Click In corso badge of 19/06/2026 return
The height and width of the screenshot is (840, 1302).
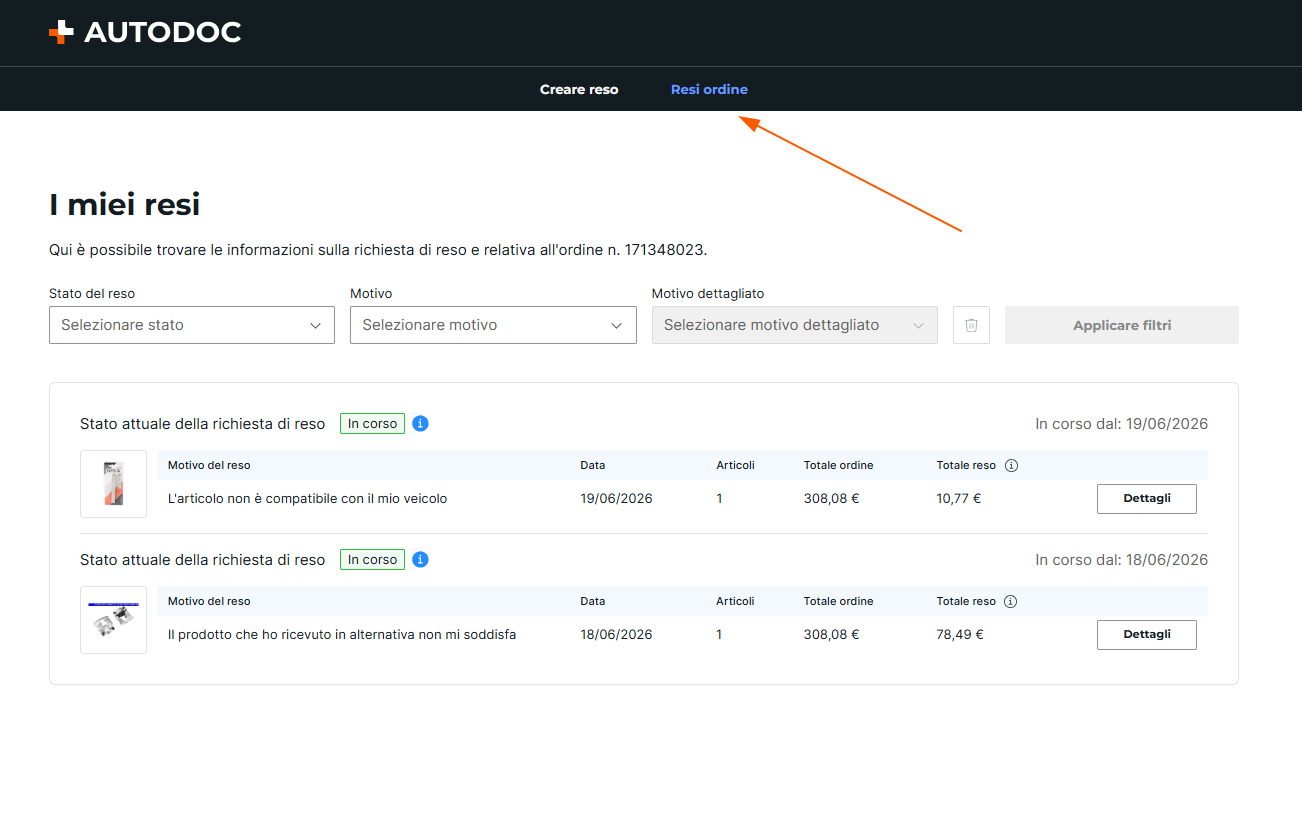(372, 423)
